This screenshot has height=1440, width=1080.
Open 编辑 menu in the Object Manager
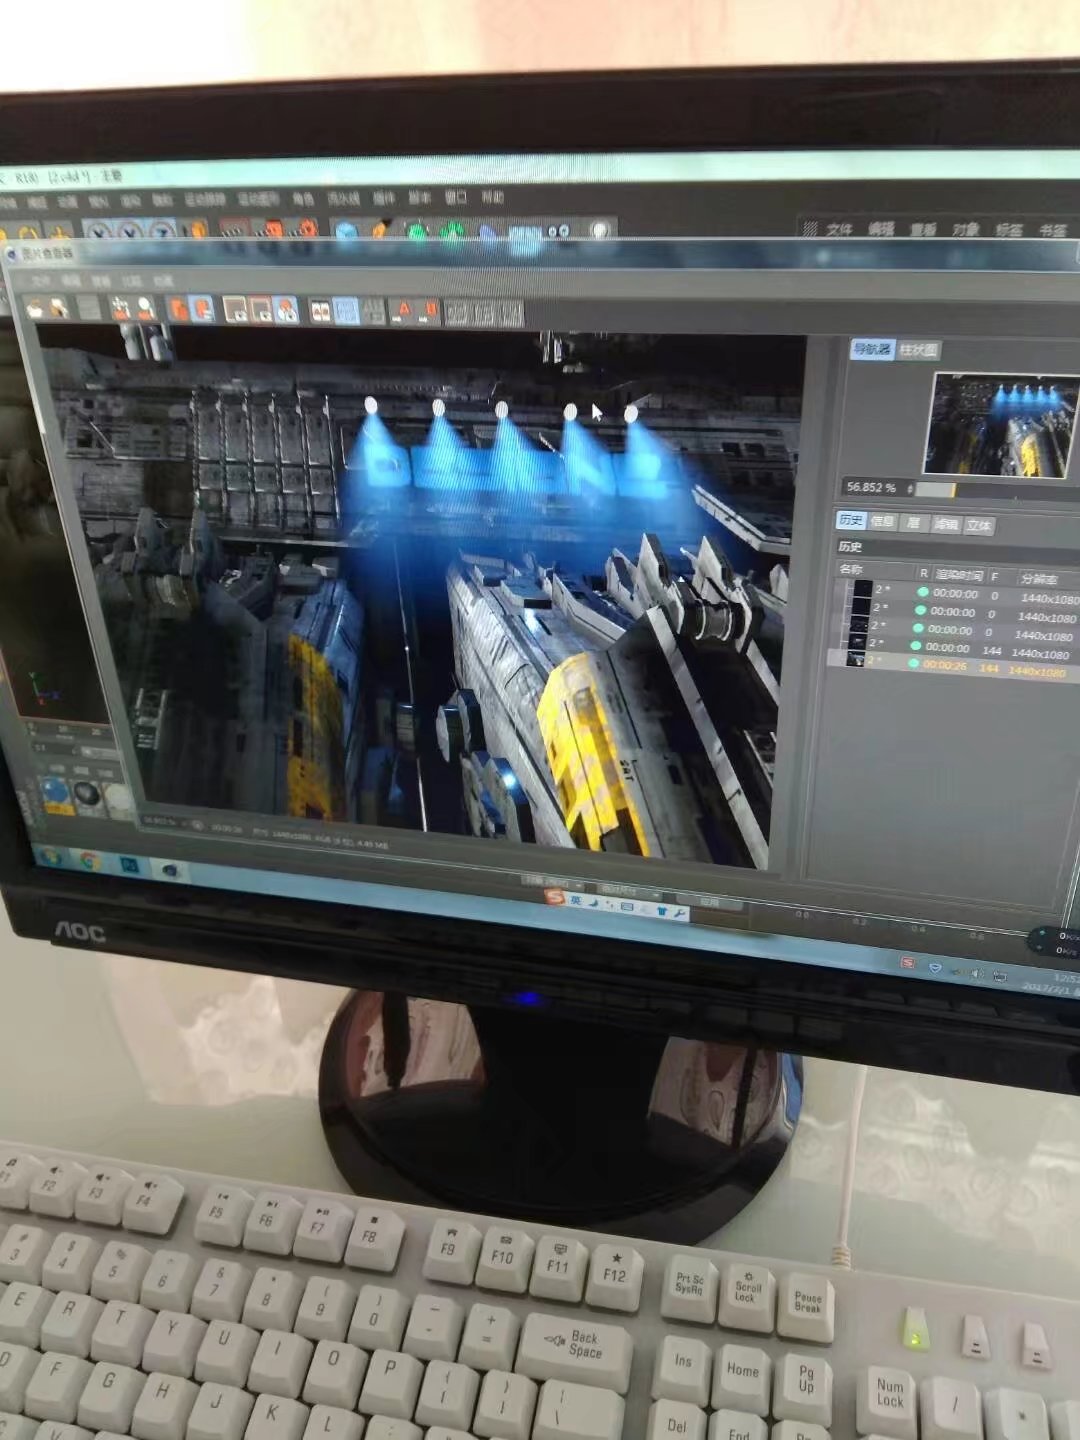pyautogui.click(x=881, y=229)
